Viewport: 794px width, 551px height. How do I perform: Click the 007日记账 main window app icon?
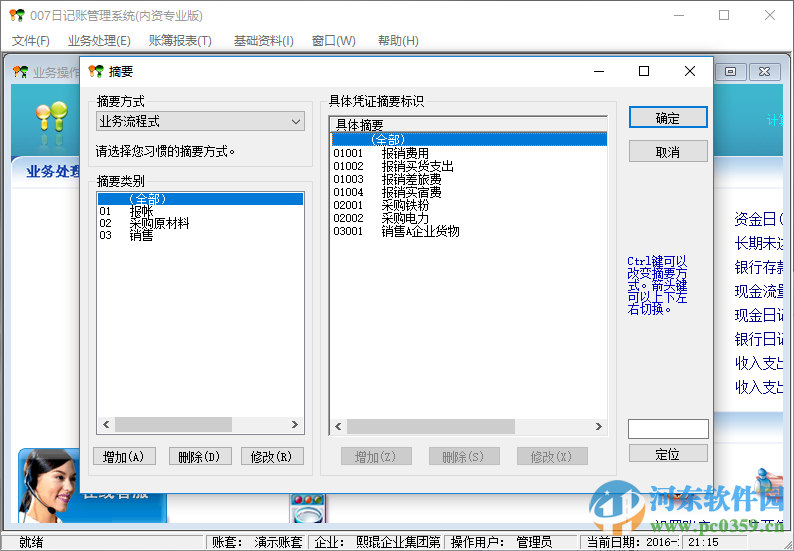(17, 15)
